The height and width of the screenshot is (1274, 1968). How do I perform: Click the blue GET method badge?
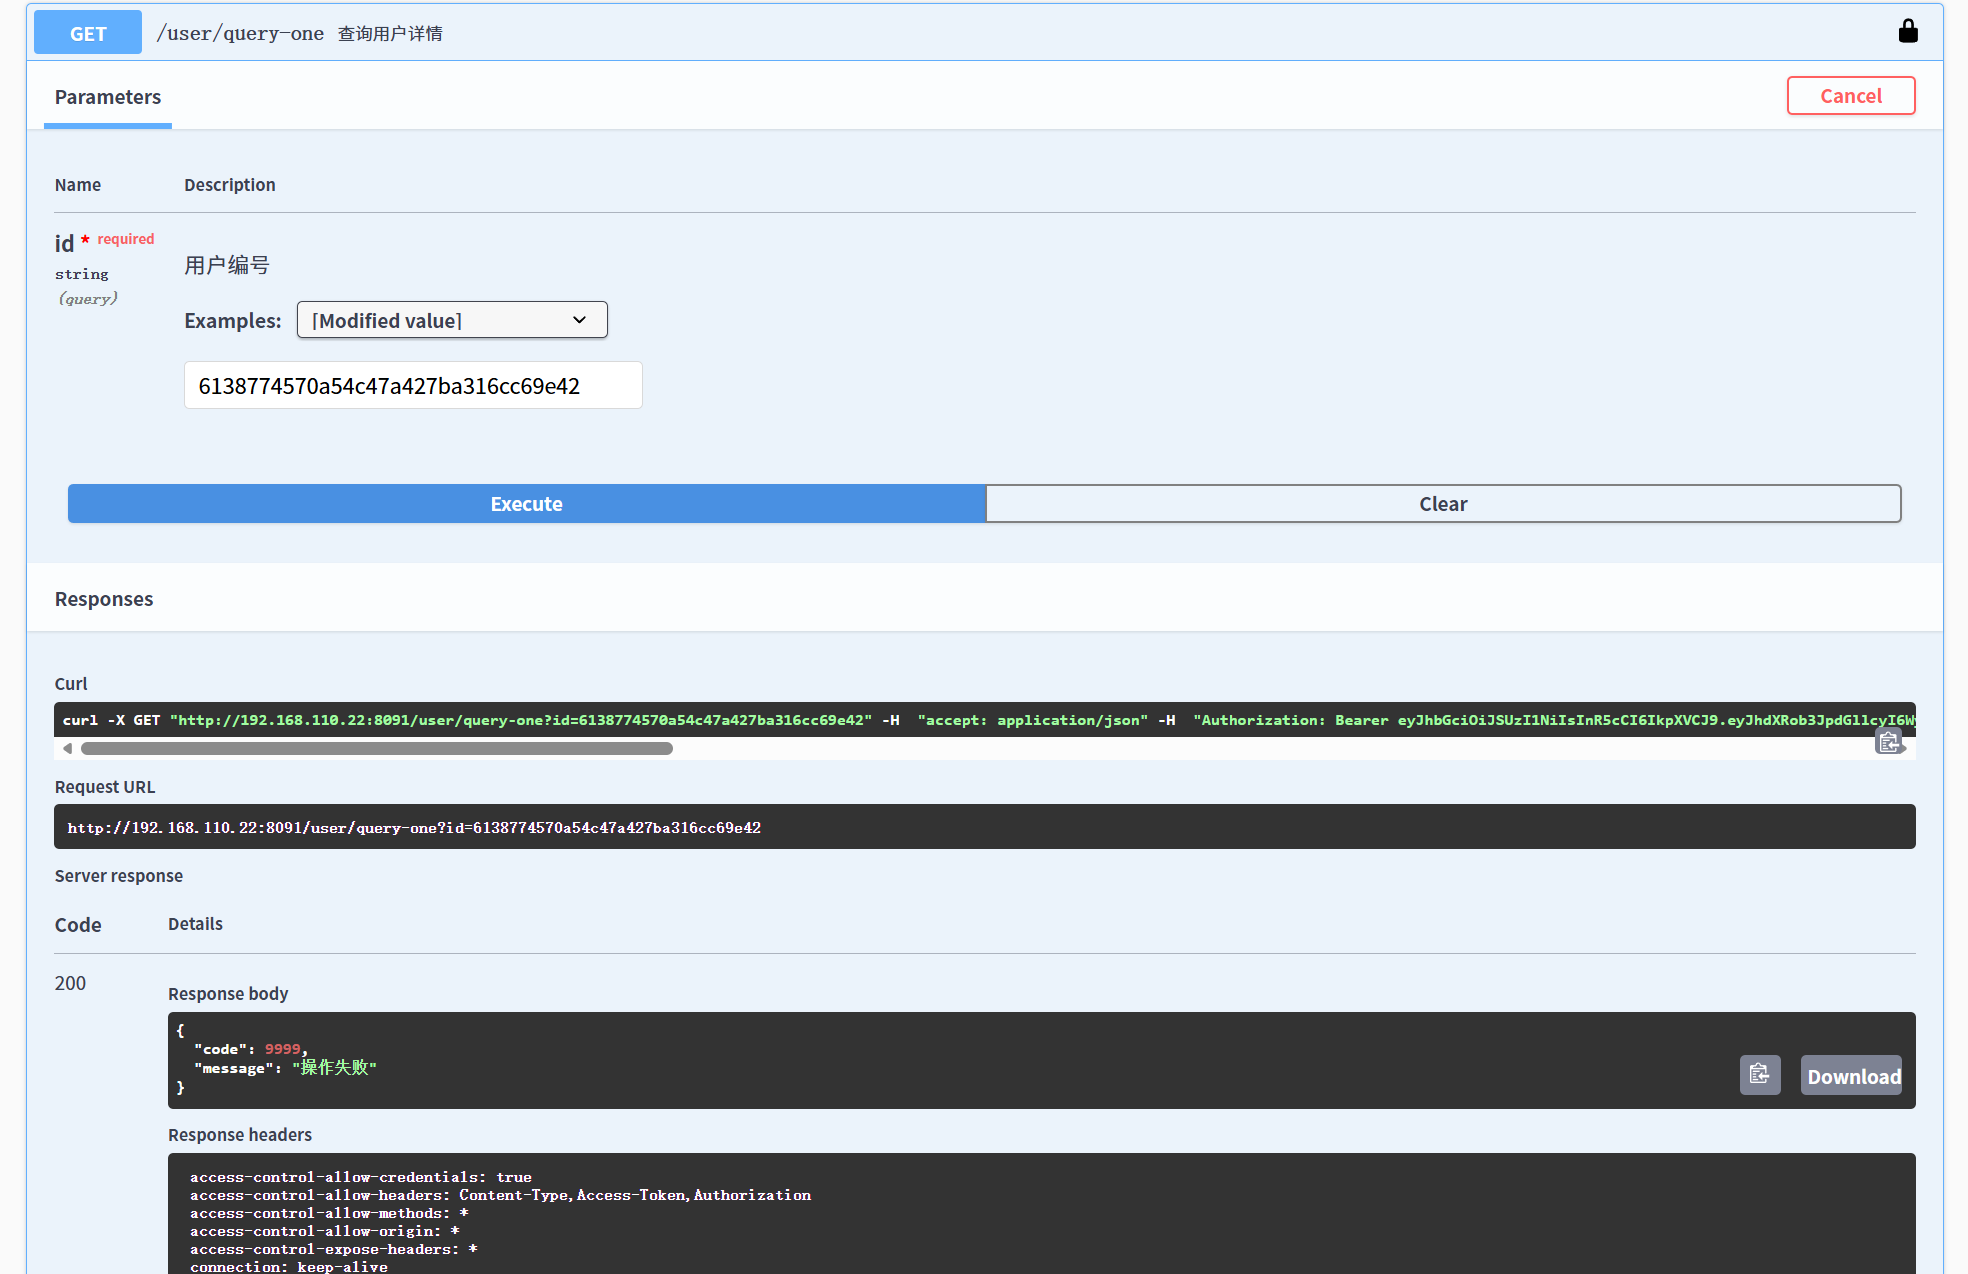click(88, 33)
